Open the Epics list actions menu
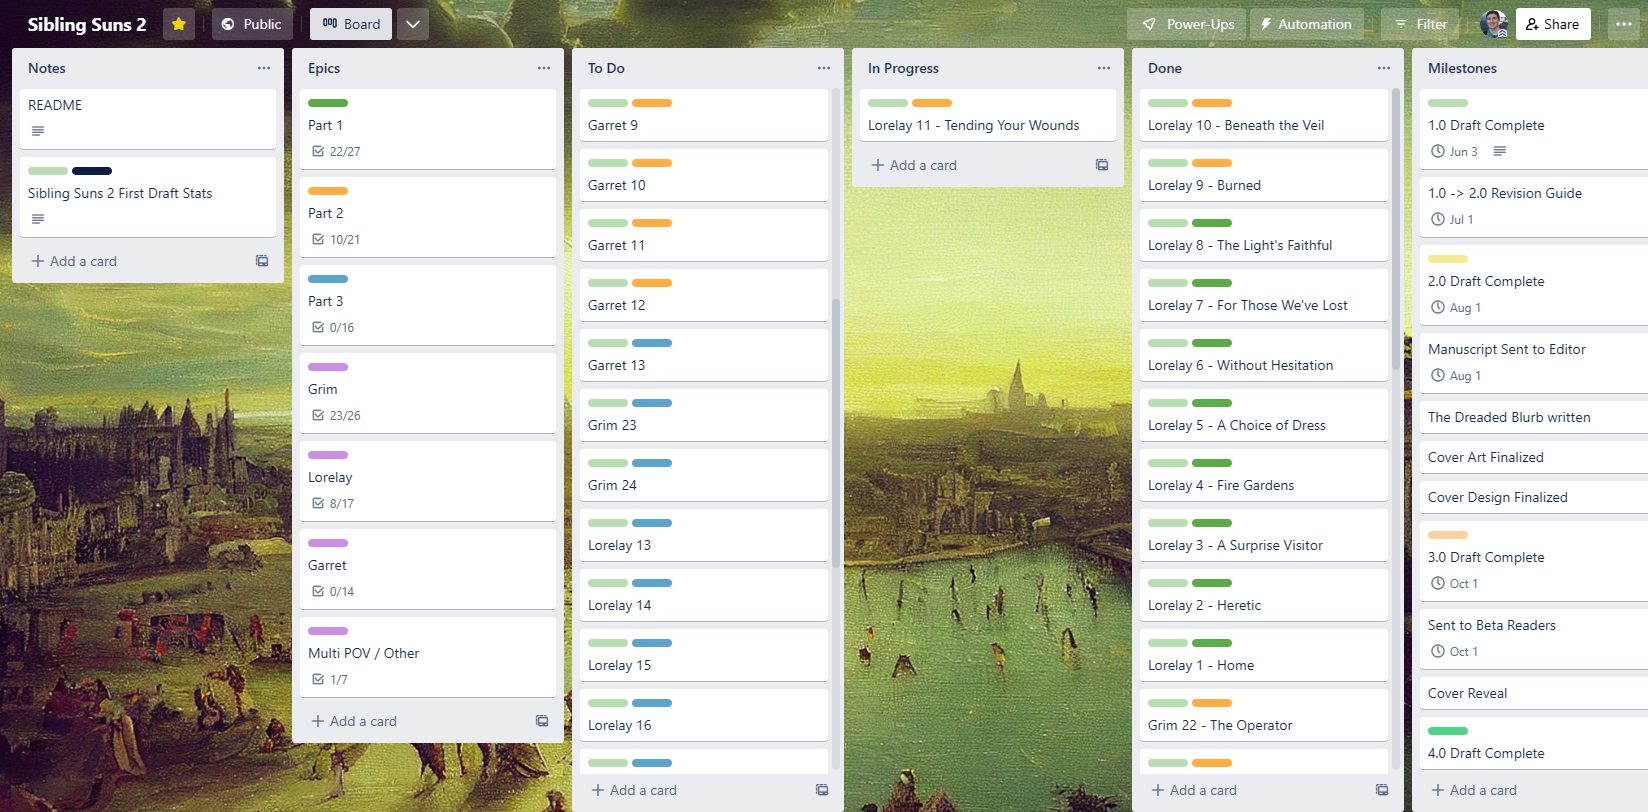Image resolution: width=1648 pixels, height=812 pixels. pyautogui.click(x=544, y=68)
